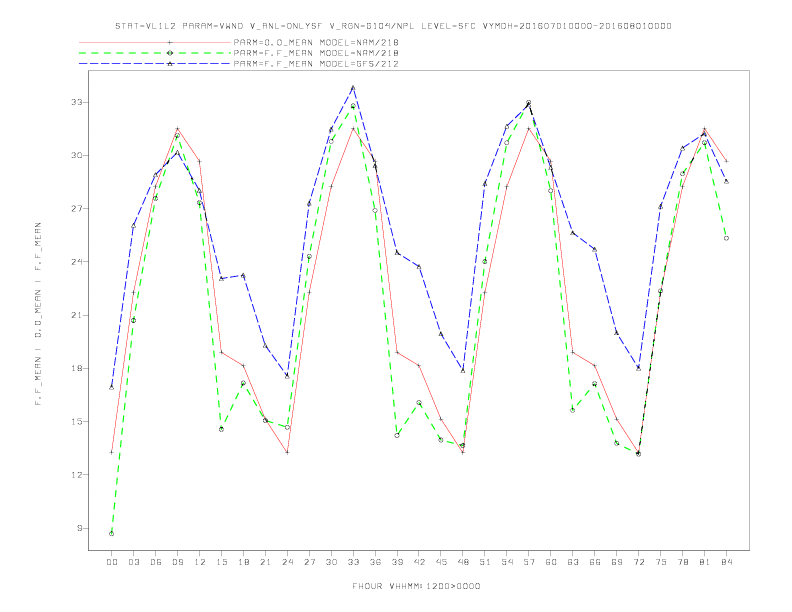Select legend entry PARM=F.F_MEAN MODEL=NAM/218
Image resolution: width=792 pixels, height=612 pixels.
click(x=316, y=53)
